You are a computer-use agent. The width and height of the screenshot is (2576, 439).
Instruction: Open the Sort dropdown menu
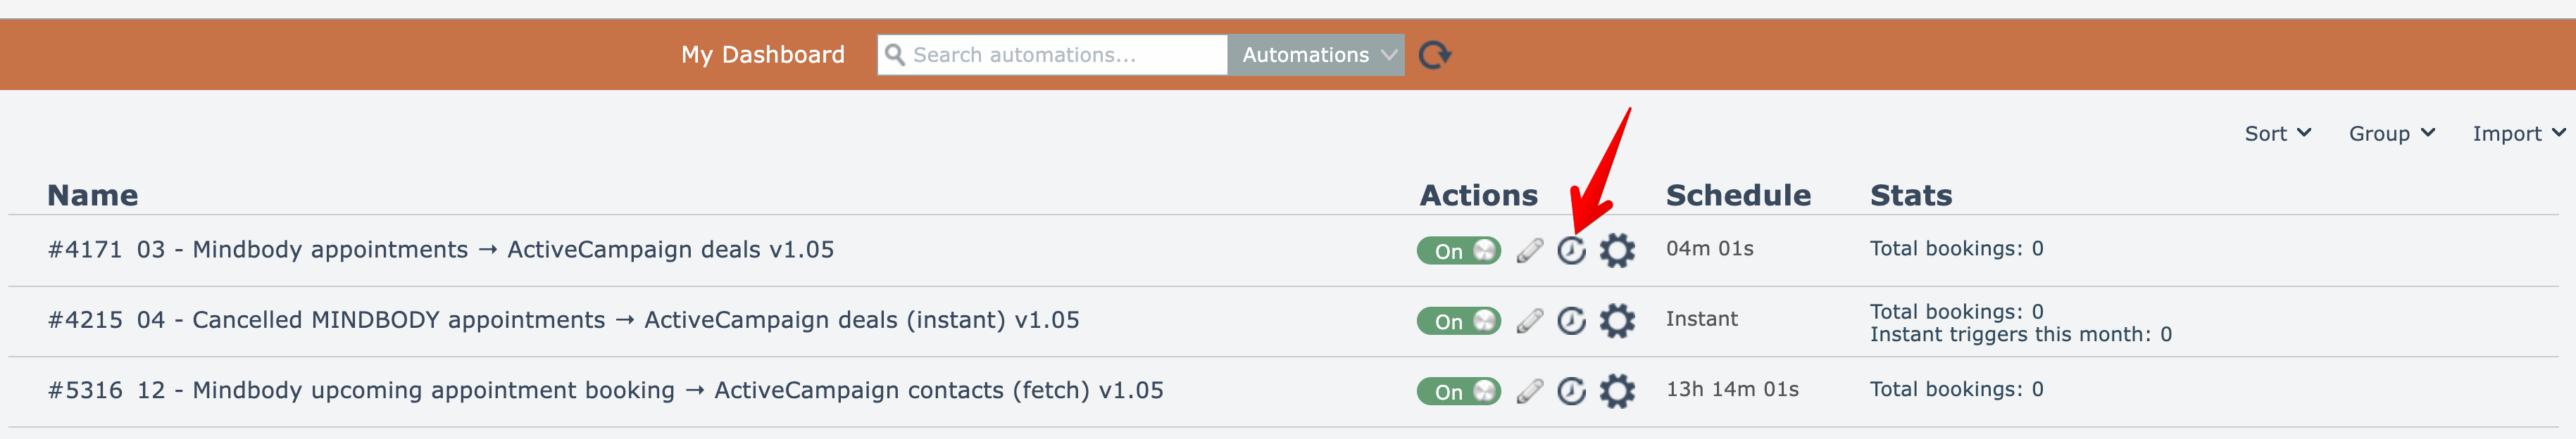pyautogui.click(x=2277, y=133)
